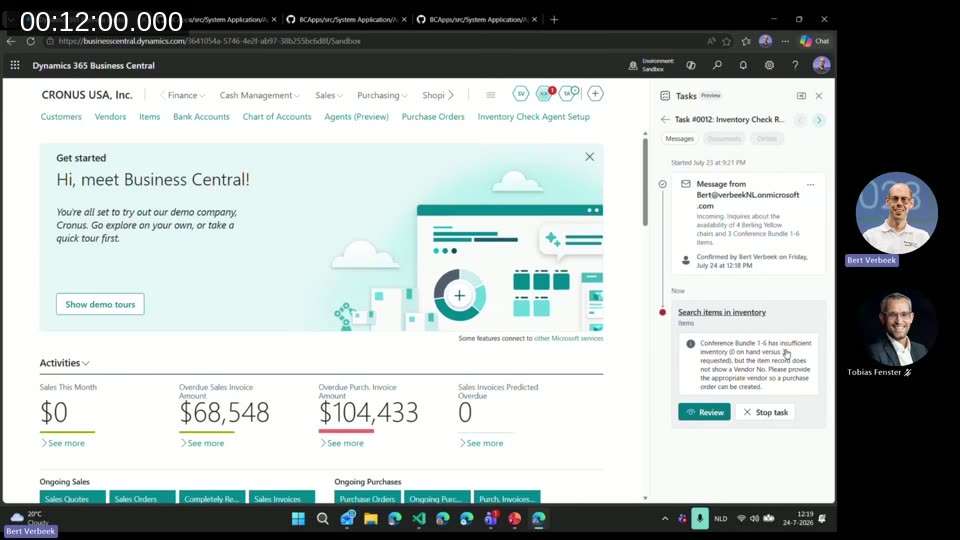Open the browser ellipsis menu
This screenshot has width=960, height=540.
[785, 41]
